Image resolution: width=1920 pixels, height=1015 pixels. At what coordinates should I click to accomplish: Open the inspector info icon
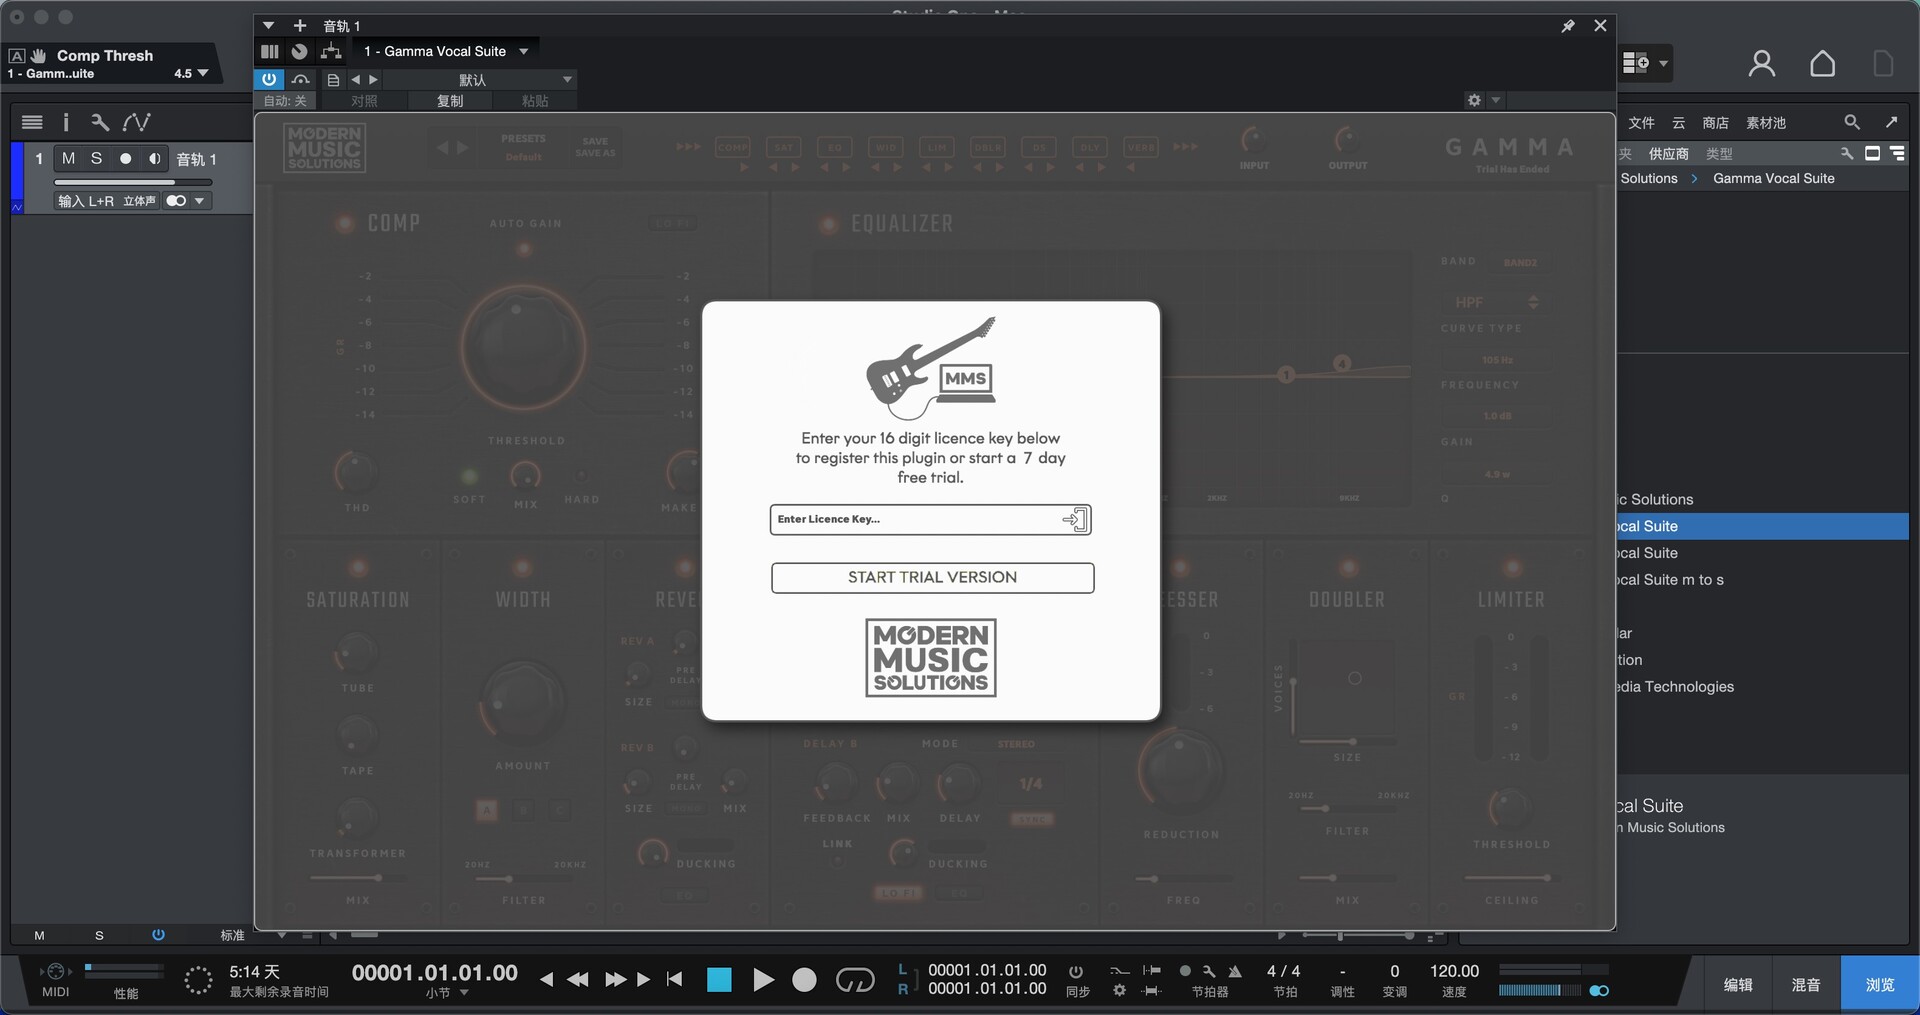pyautogui.click(x=66, y=122)
